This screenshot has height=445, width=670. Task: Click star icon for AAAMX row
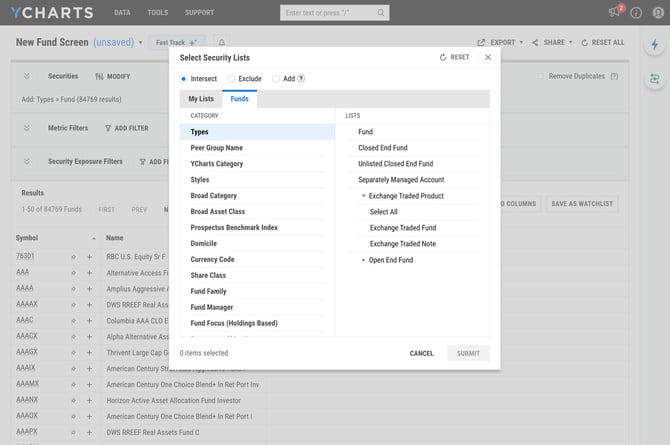(73, 385)
